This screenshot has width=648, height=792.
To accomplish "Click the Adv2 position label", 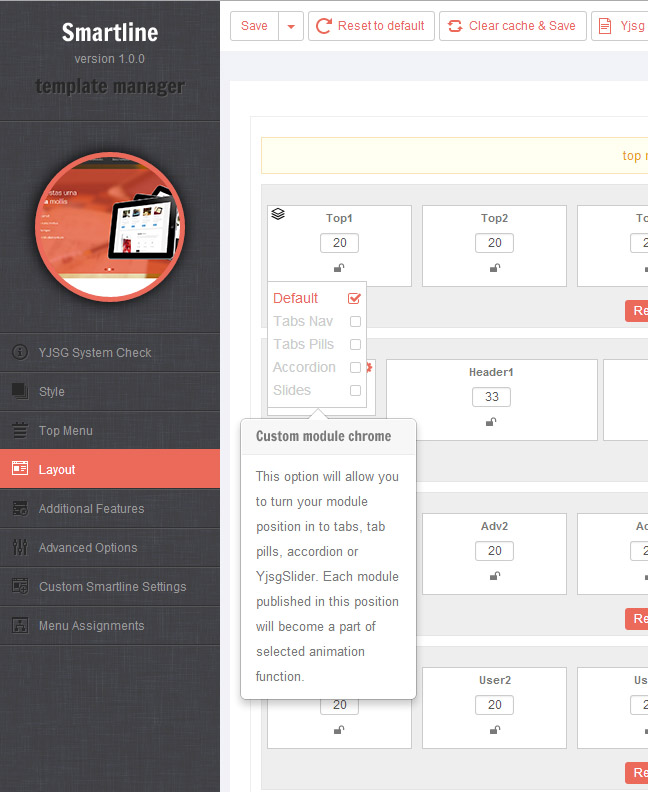I will [494, 526].
